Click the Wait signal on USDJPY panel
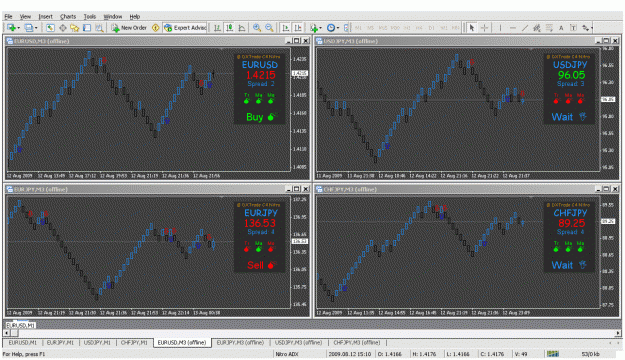 click(568, 117)
